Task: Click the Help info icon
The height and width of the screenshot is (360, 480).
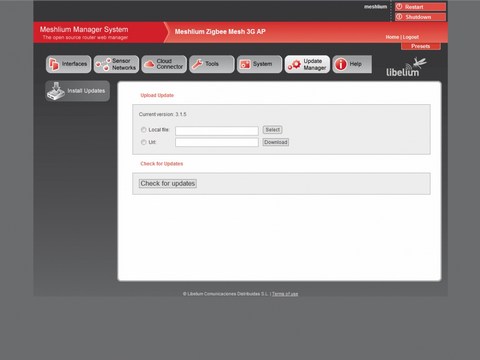Action: (341, 64)
